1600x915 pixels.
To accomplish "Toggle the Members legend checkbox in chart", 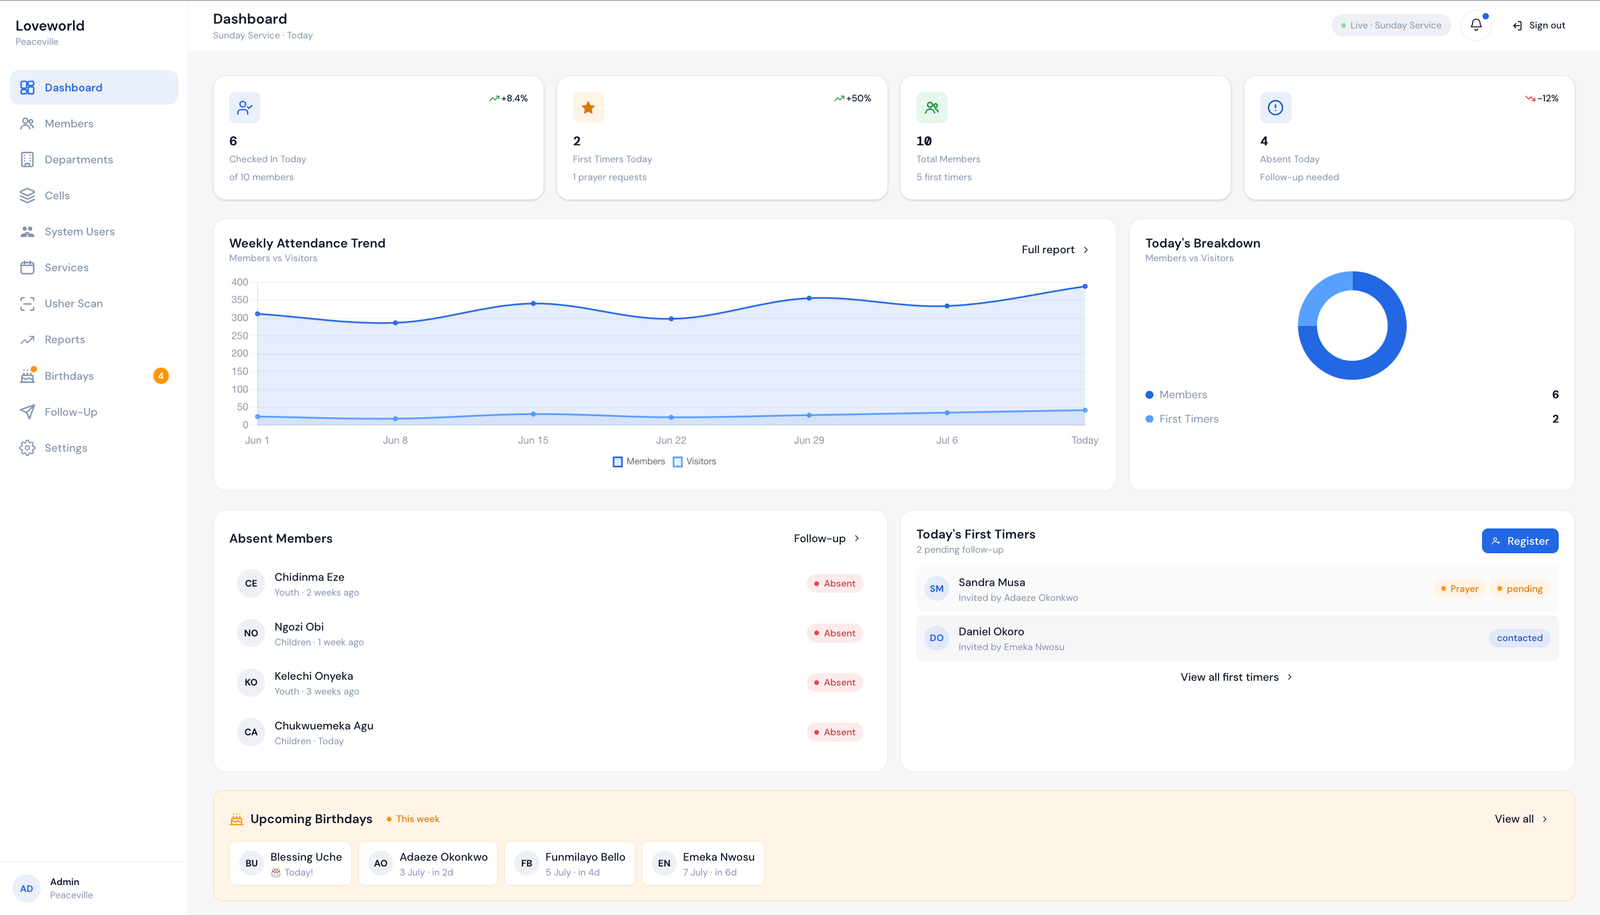I will point(618,462).
